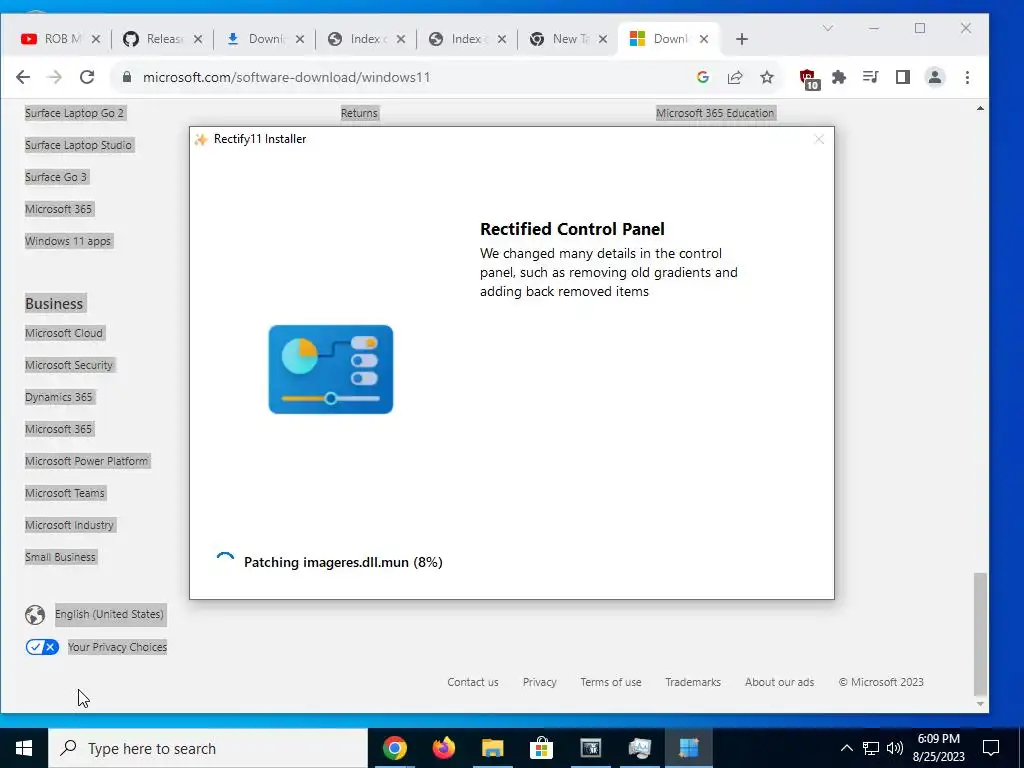Open the media control playlist icon
The image size is (1024, 768).
click(x=870, y=77)
